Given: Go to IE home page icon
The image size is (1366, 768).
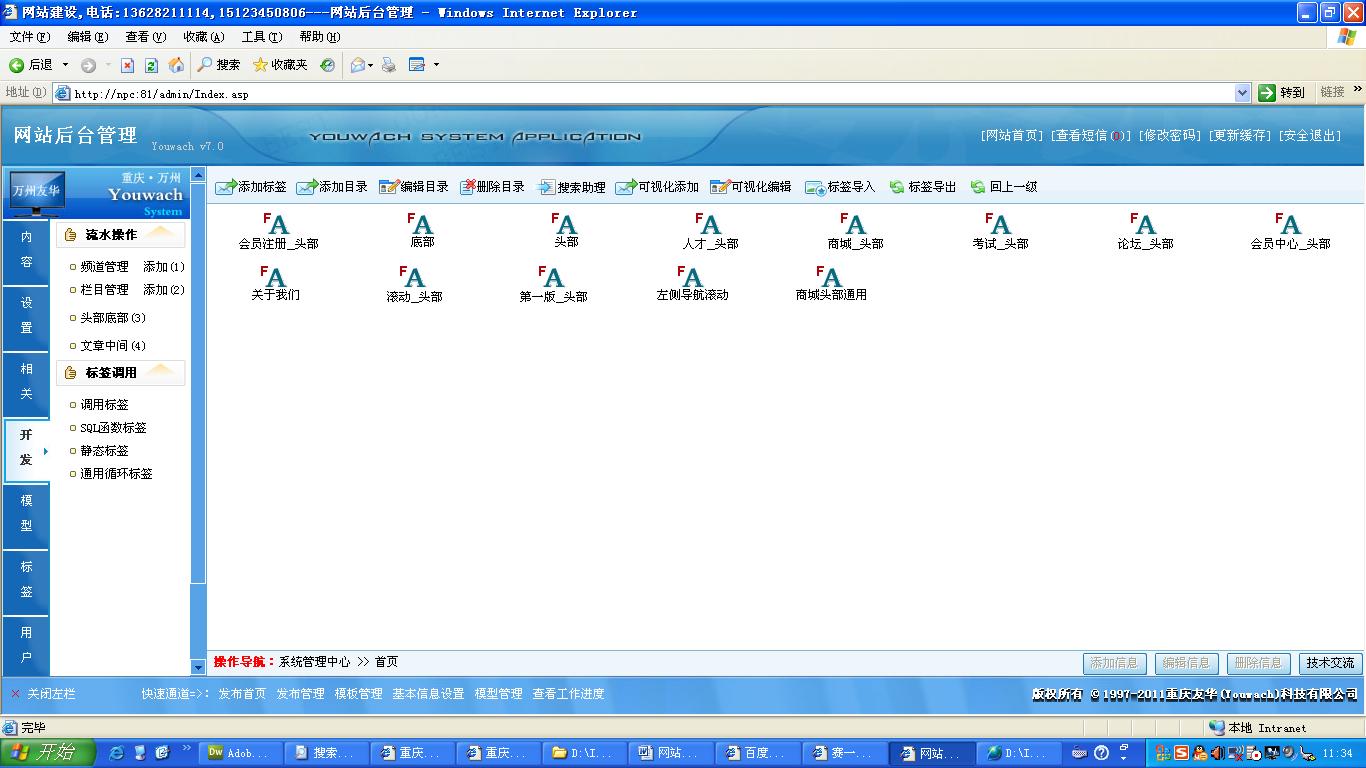Looking at the screenshot, I should (x=176, y=65).
